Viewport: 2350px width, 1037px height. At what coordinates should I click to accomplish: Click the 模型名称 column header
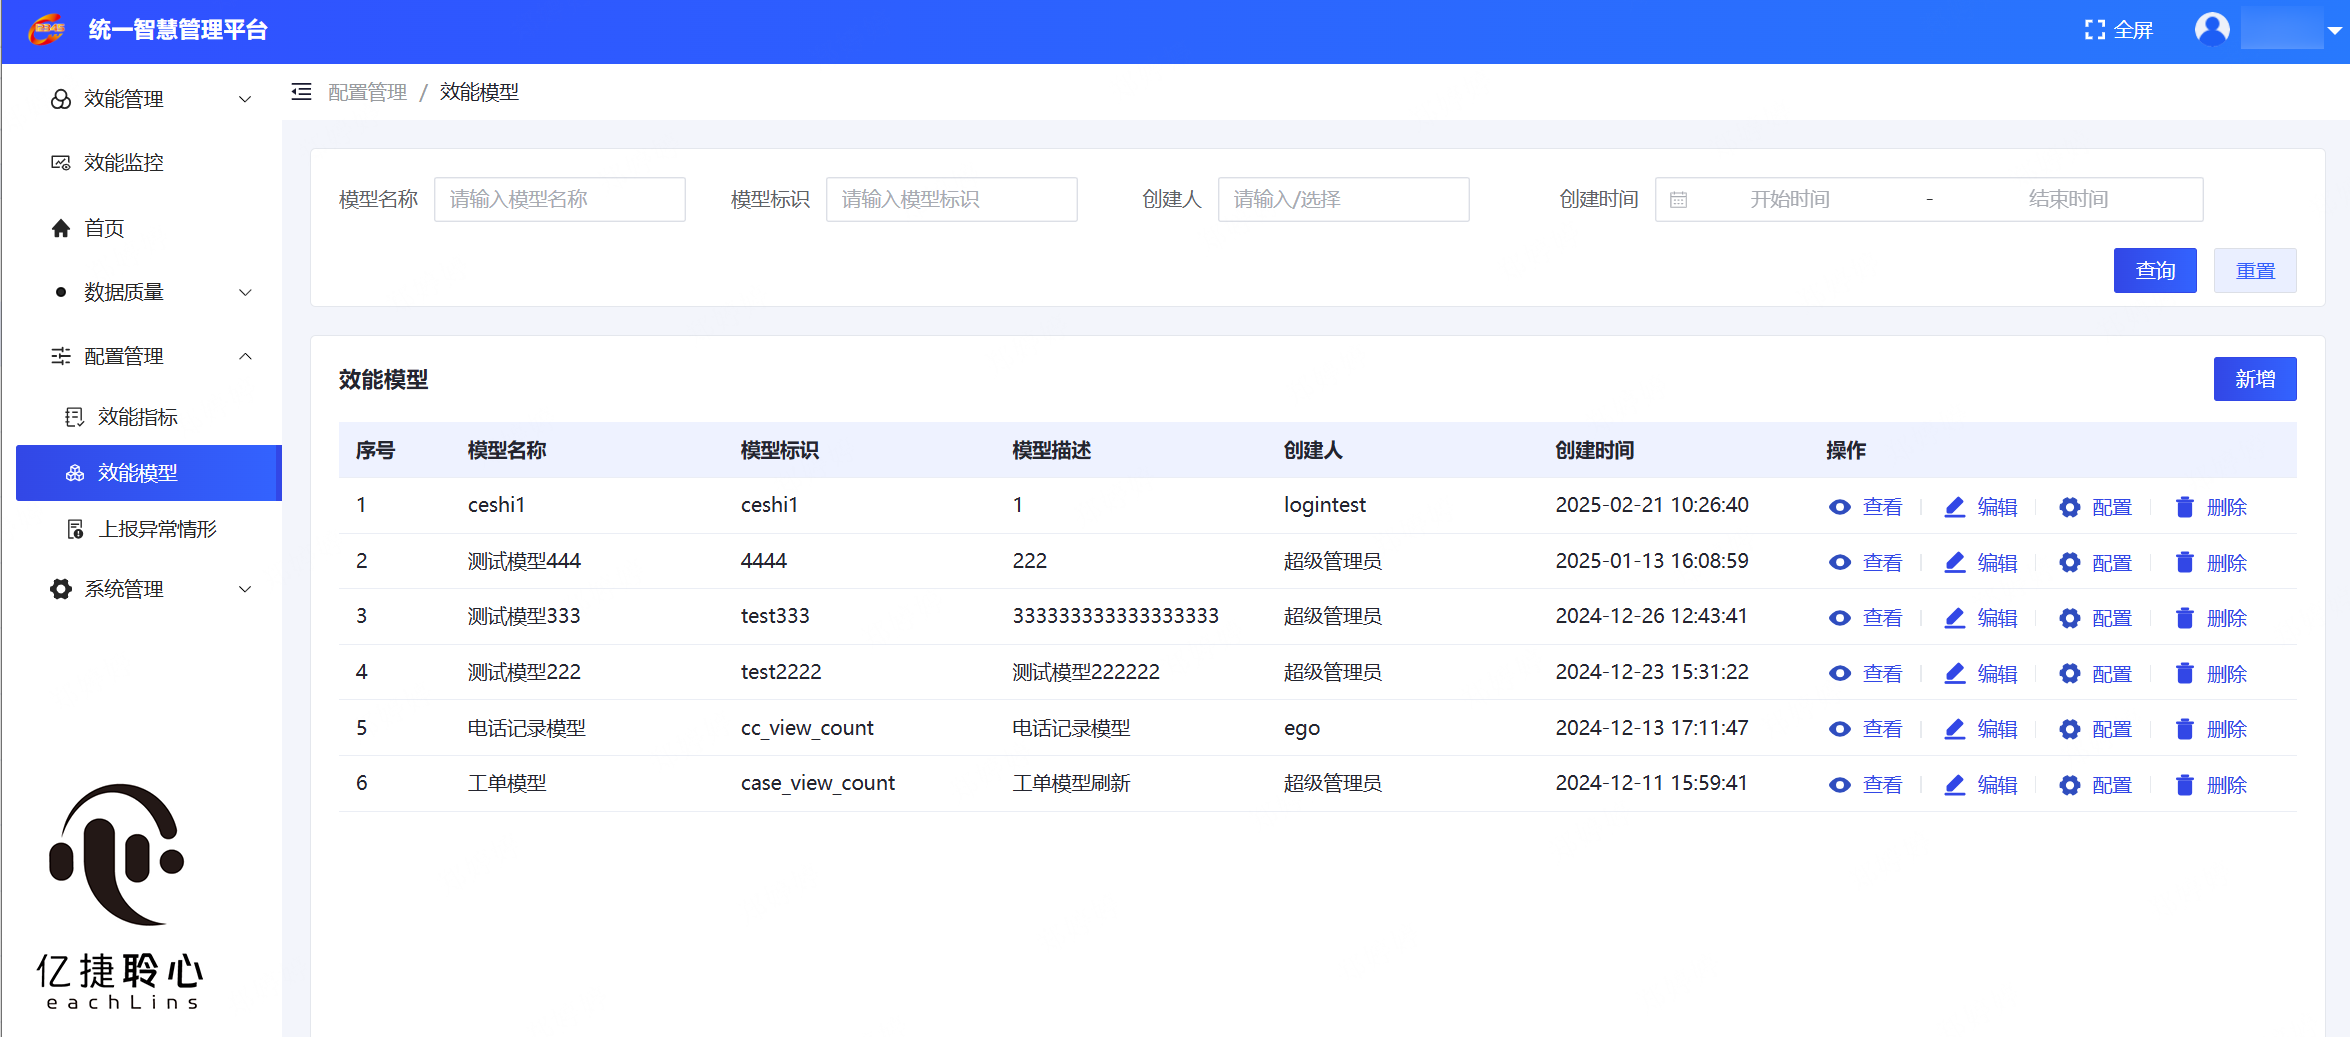(x=507, y=450)
